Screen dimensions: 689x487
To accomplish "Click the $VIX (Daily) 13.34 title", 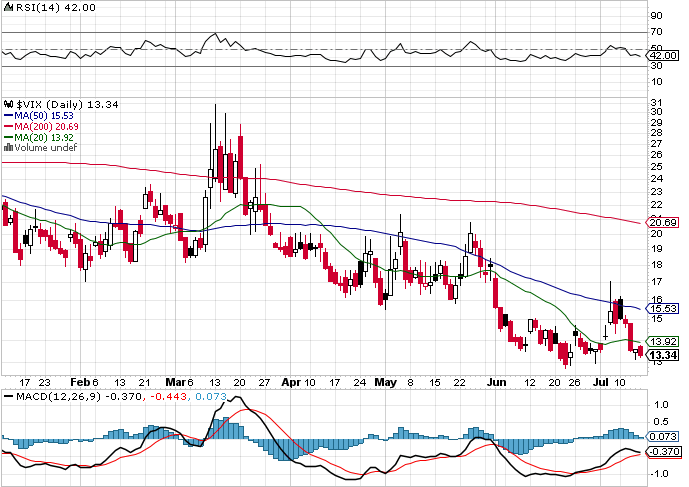I will click(x=58, y=103).
